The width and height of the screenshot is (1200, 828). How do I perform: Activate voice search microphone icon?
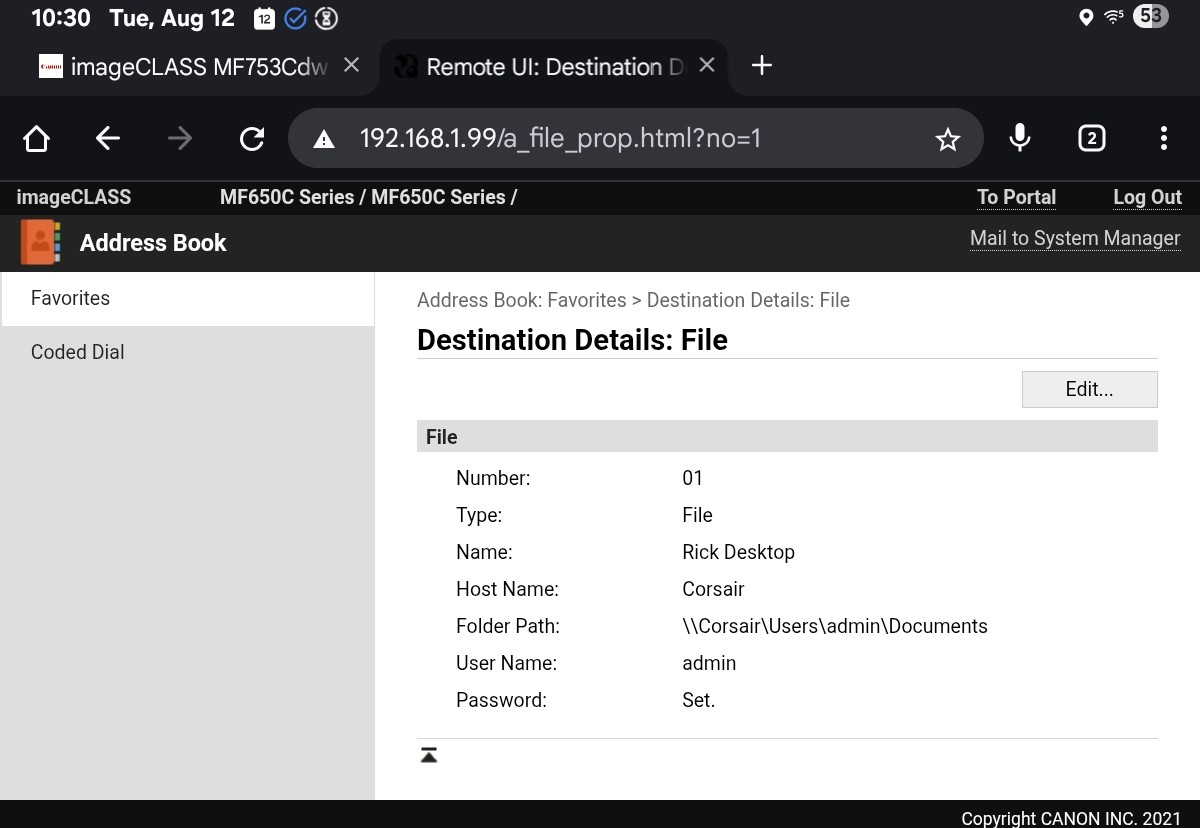point(1020,138)
